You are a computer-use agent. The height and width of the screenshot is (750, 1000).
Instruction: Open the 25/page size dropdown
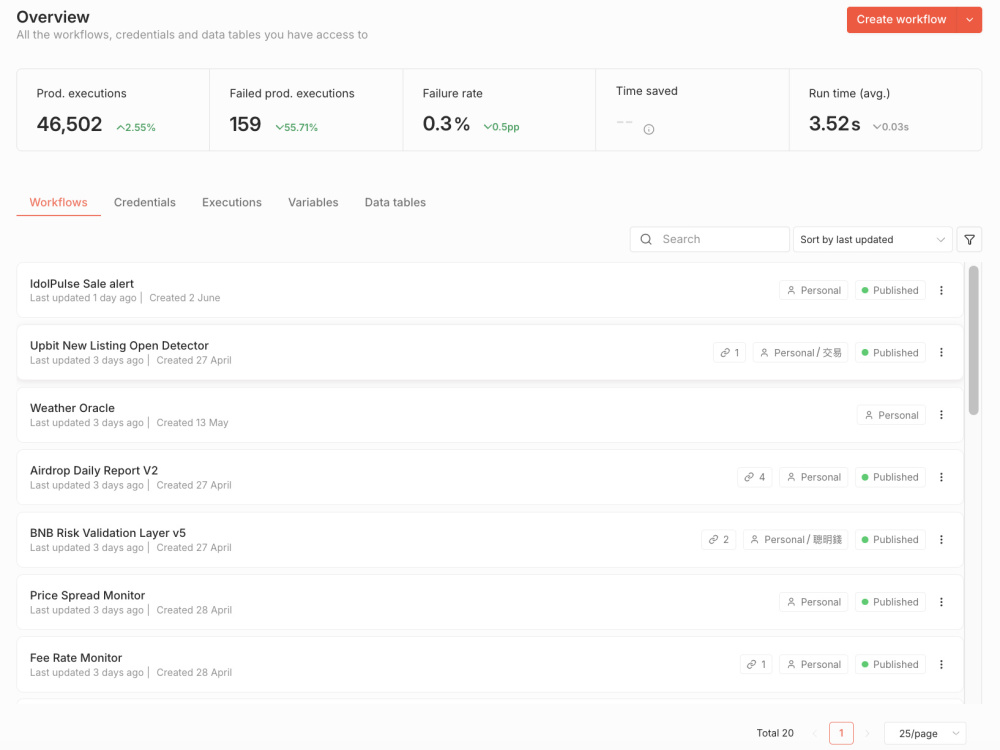click(925, 733)
